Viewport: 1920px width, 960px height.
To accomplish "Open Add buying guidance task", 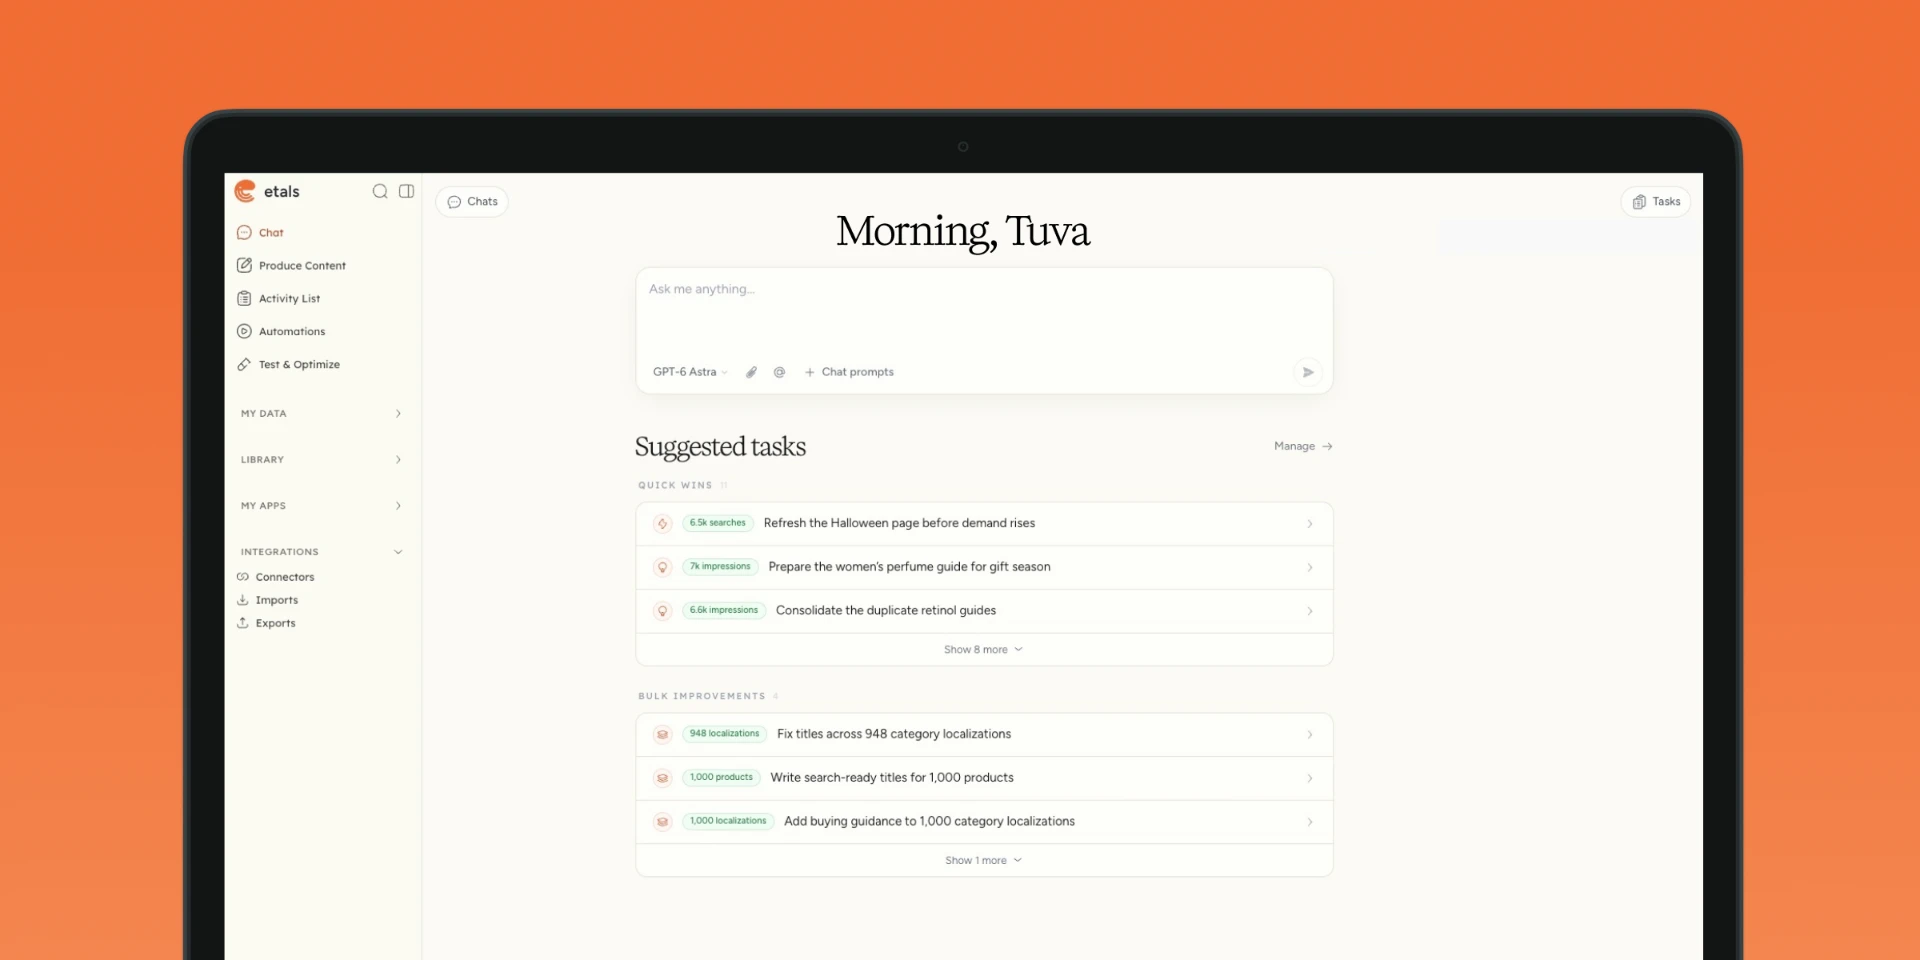I will tap(984, 822).
